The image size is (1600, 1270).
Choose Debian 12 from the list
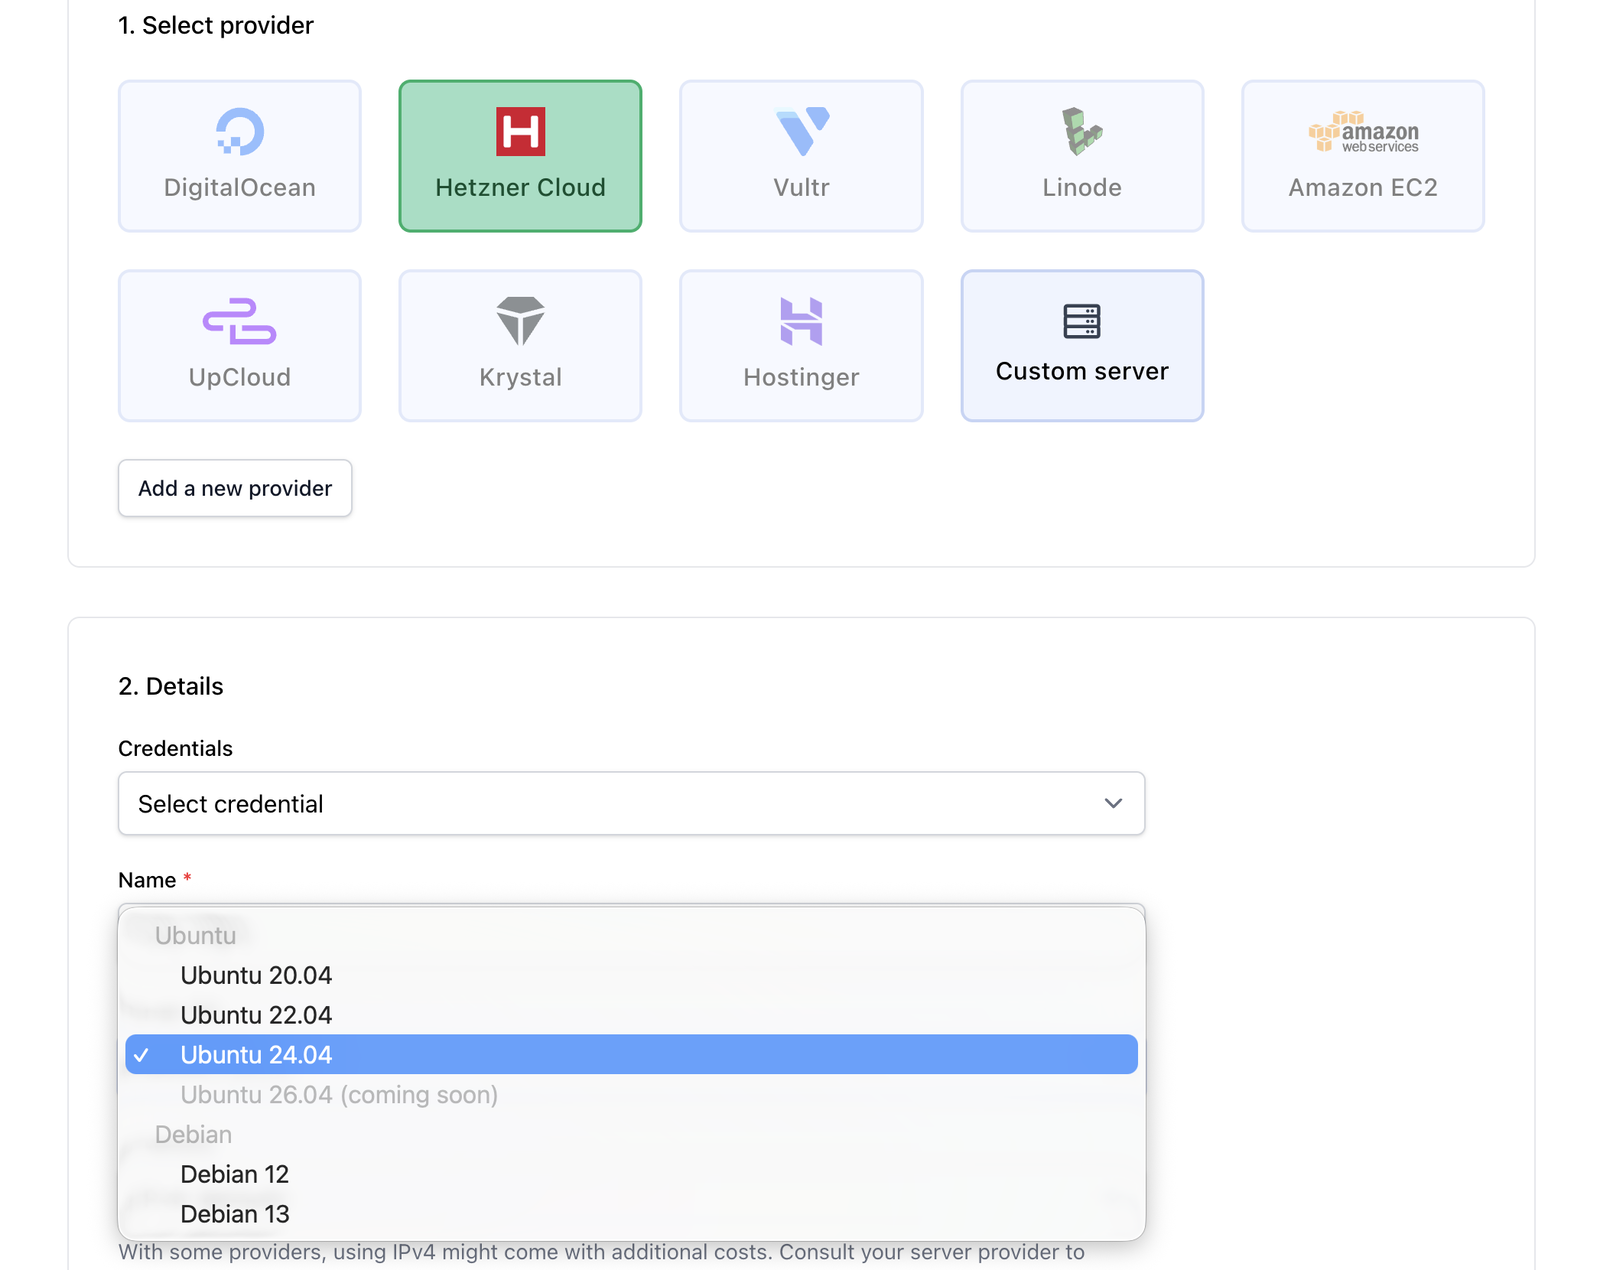pyautogui.click(x=631, y=1174)
